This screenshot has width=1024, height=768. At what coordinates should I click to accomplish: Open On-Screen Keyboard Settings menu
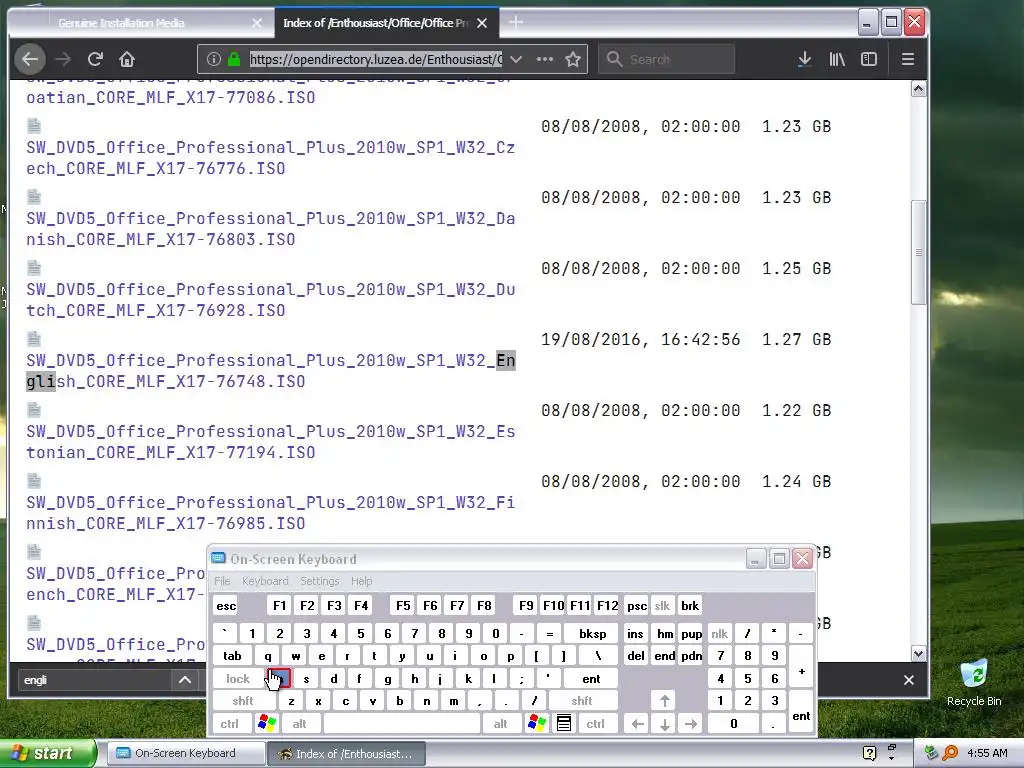coord(319,581)
